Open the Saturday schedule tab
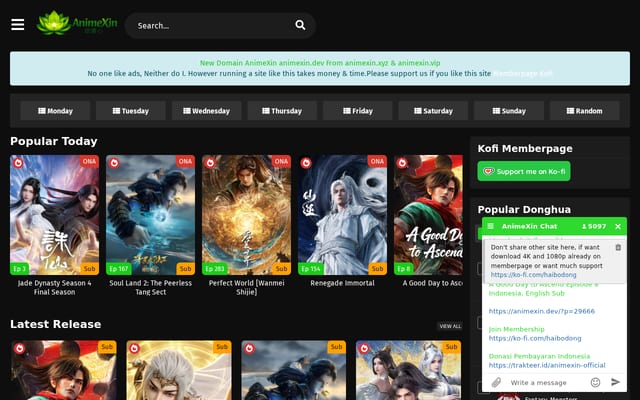 click(433, 111)
